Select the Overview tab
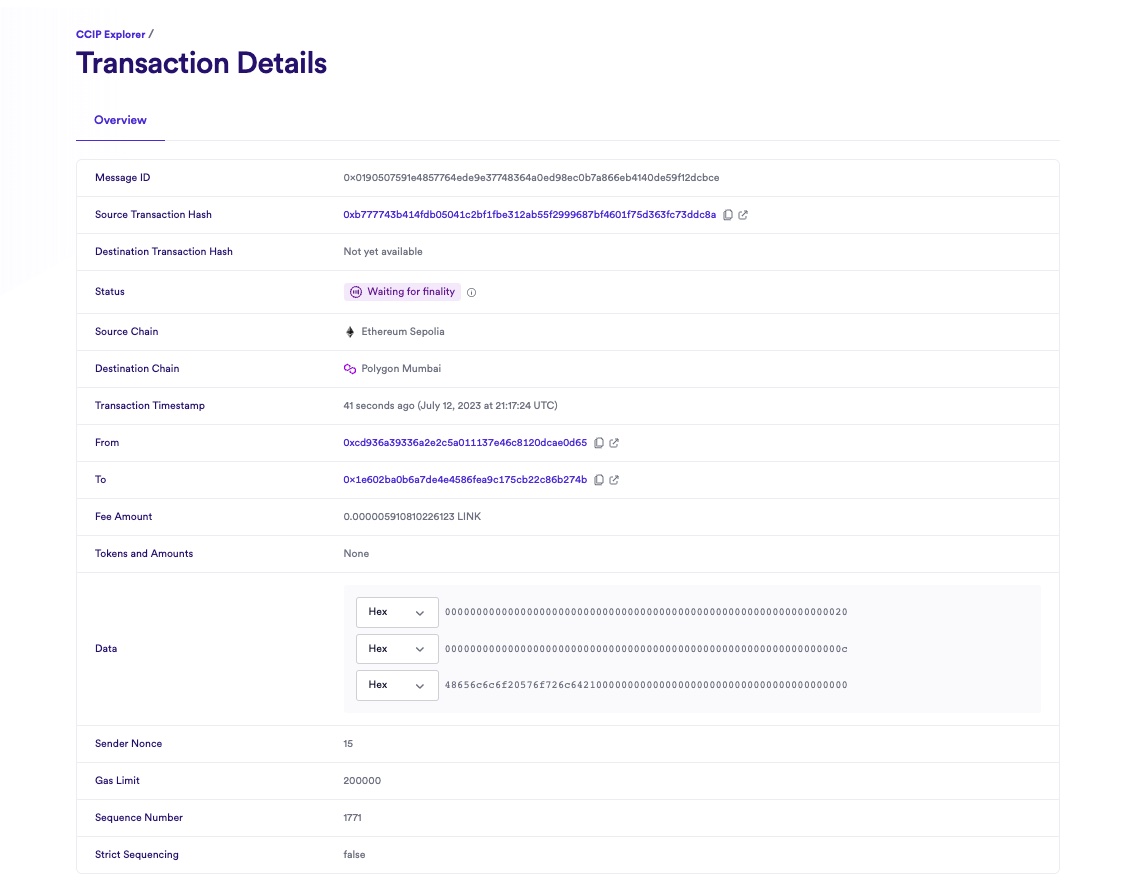This screenshot has height=890, width=1146. pos(121,121)
